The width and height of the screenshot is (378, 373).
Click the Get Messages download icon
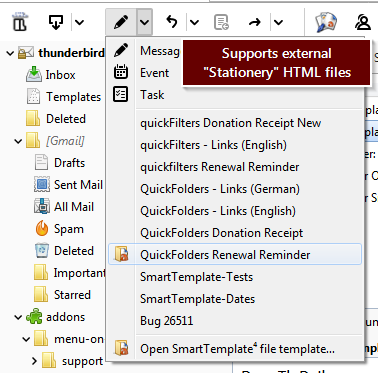pos(56,22)
